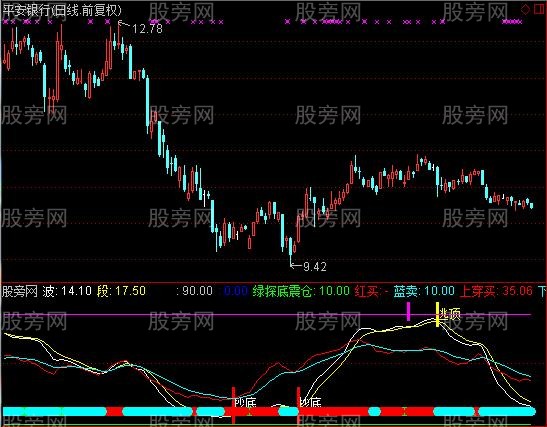Click the magenta vertical signal marker
Screen dimensions: 547x427
[409, 312]
